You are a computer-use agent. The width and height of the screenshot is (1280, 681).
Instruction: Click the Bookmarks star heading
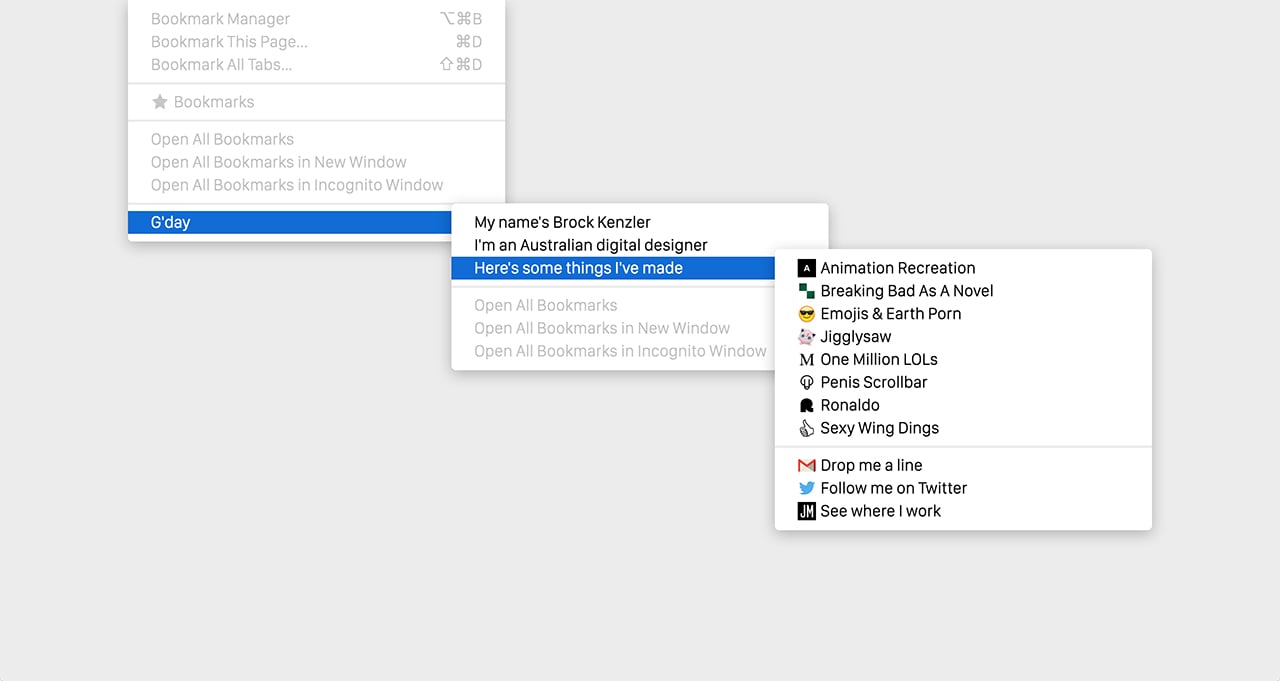coord(203,102)
